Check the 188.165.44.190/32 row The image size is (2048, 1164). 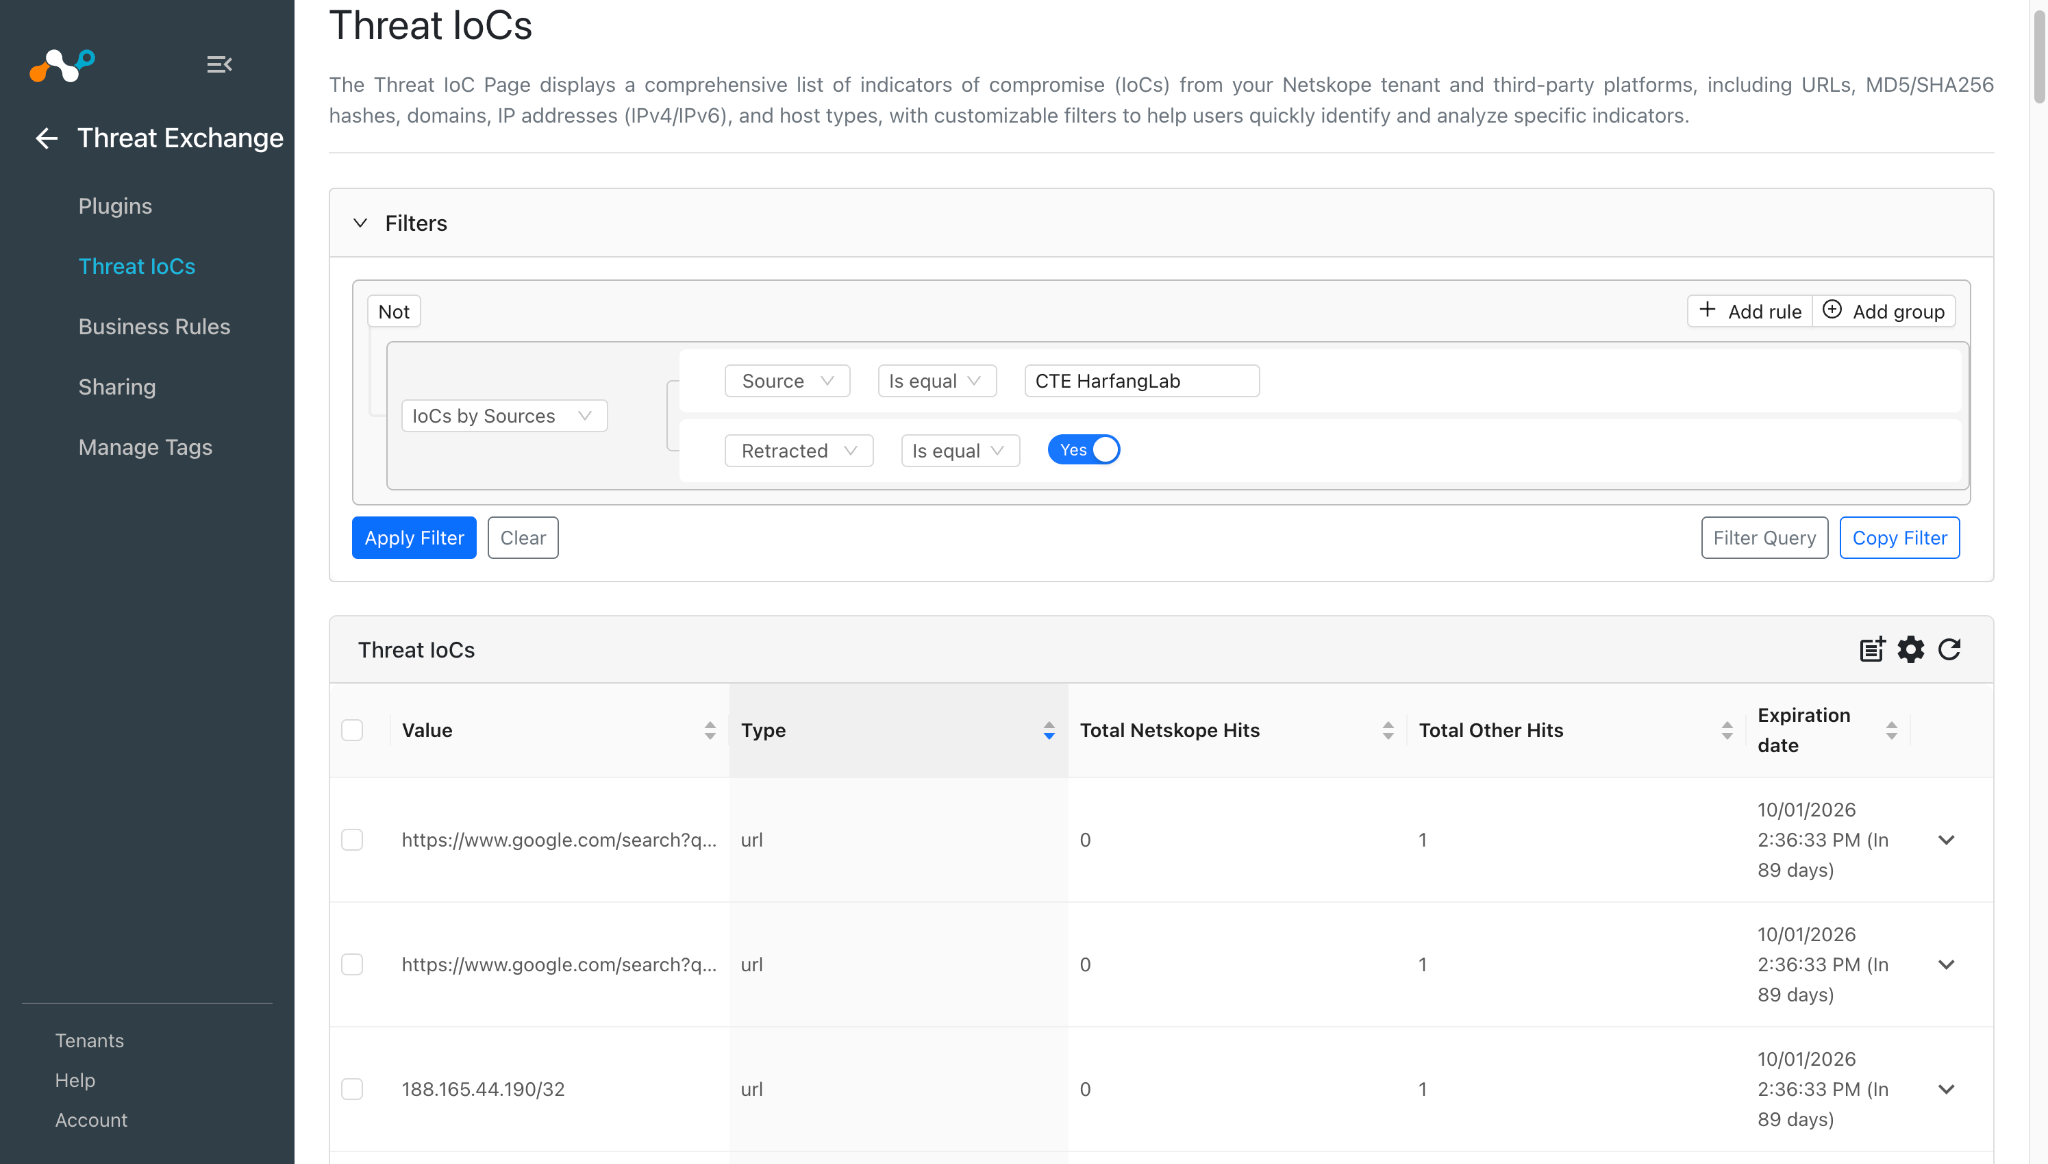pyautogui.click(x=352, y=1089)
